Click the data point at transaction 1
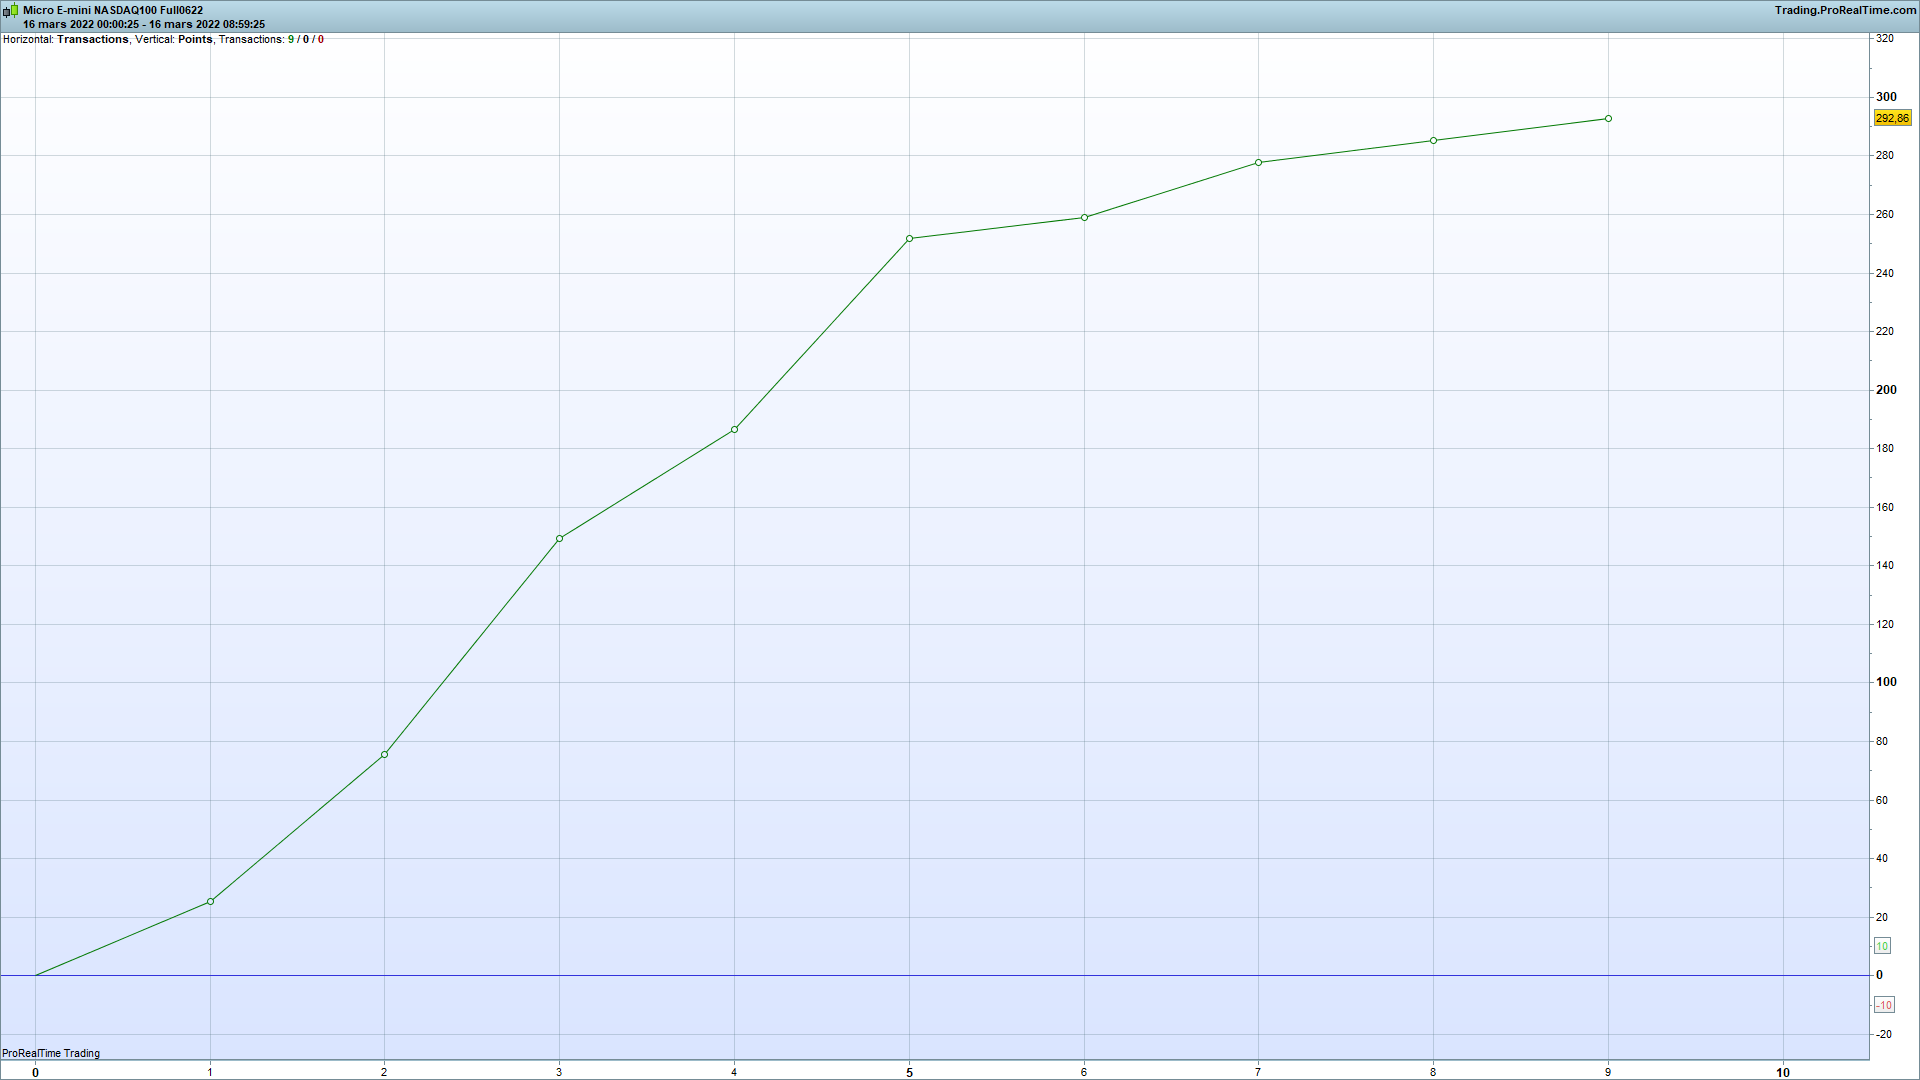 tap(210, 902)
